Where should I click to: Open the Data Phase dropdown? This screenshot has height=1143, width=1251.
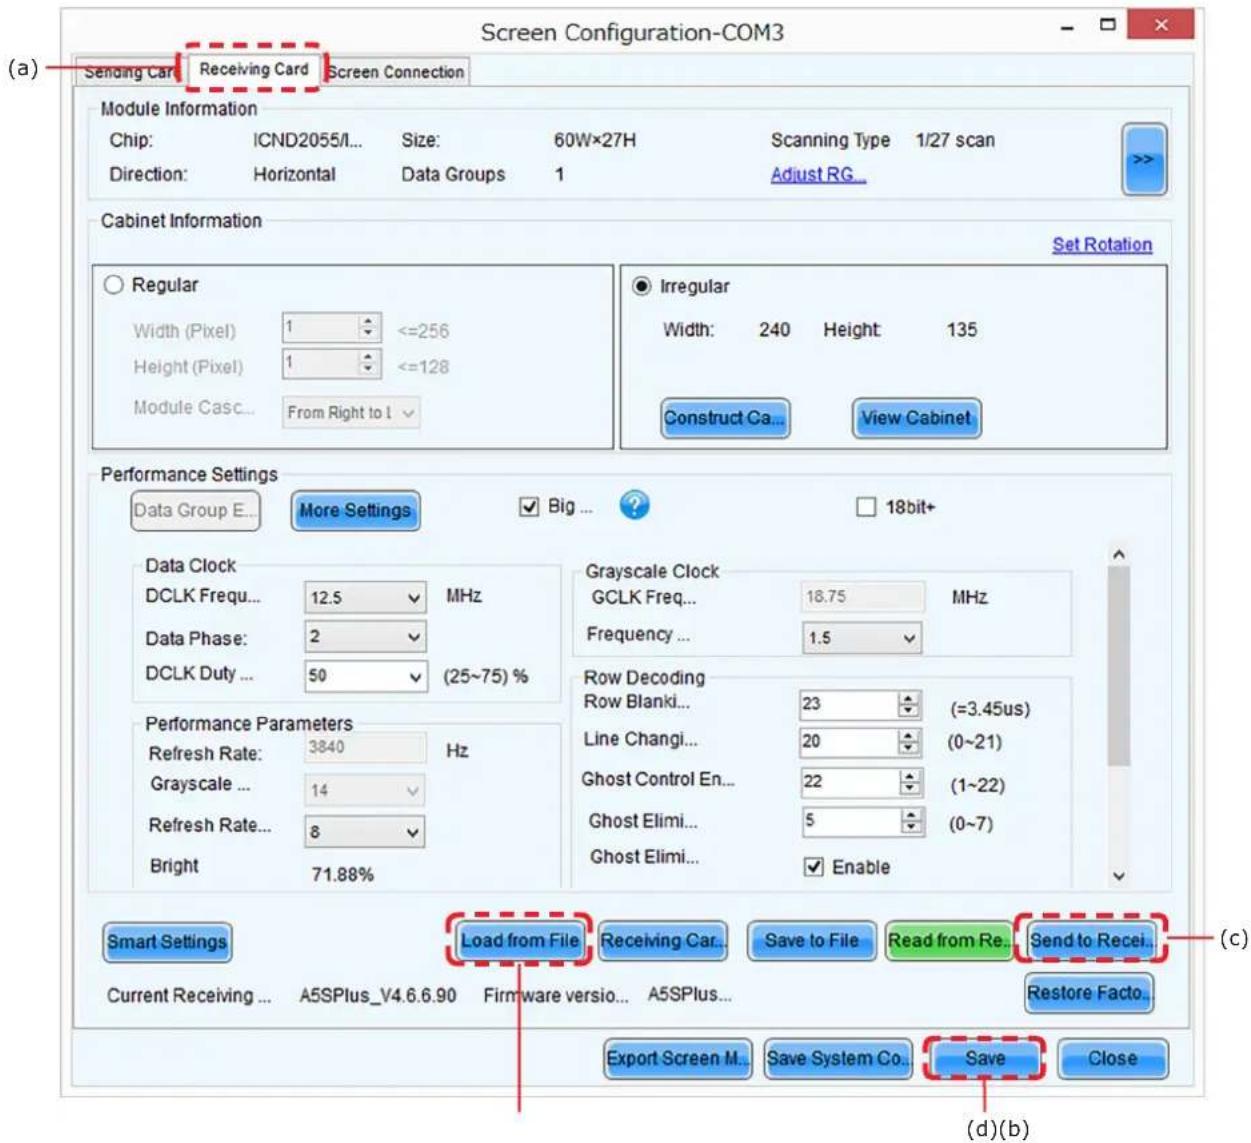tap(365, 636)
